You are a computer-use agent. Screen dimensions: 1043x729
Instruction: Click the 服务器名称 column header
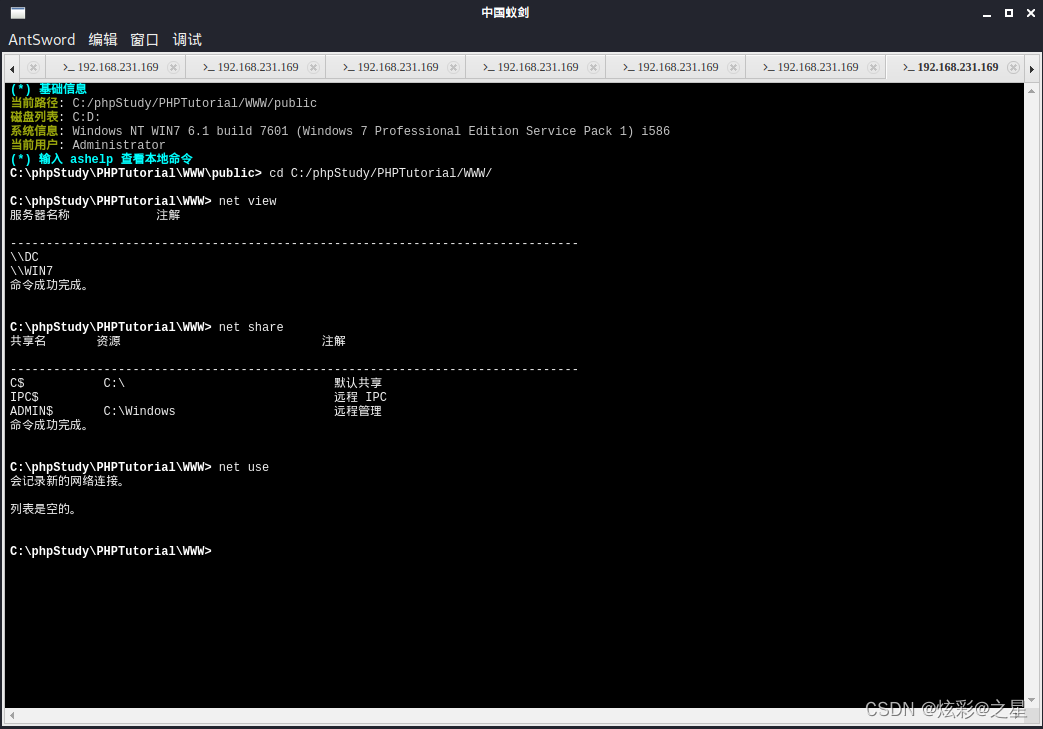click(39, 216)
